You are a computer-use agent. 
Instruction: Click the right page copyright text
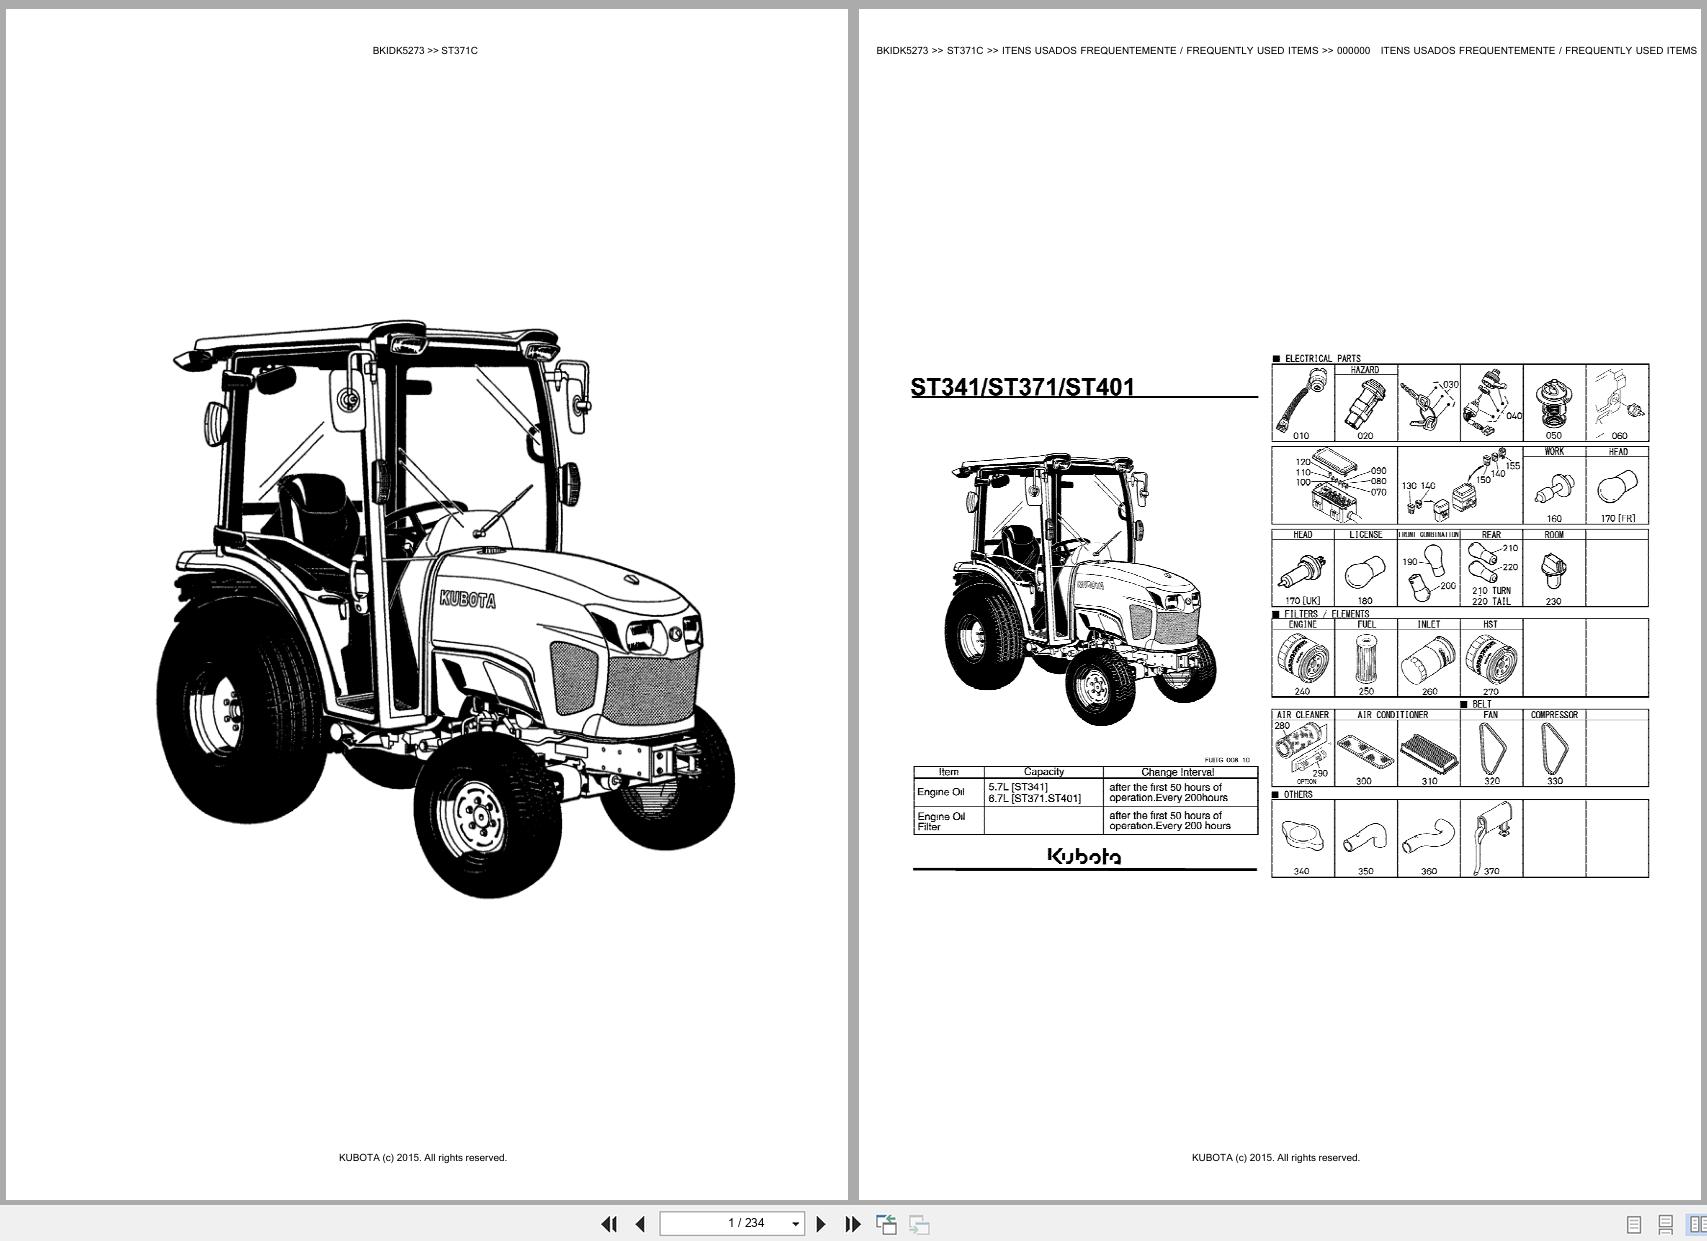point(1276,1158)
